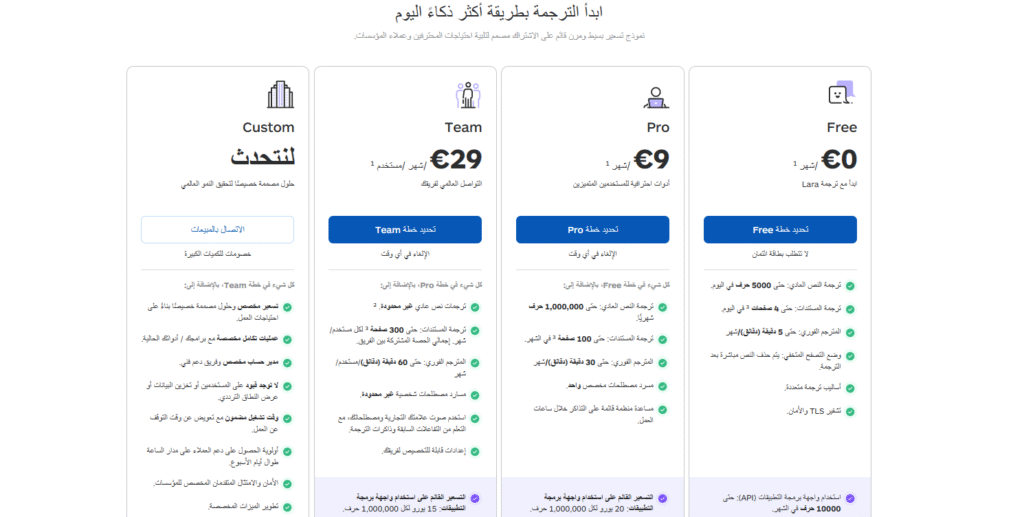Click the purple API pricing checkmark in Team plan

pyautogui.click(x=475, y=498)
